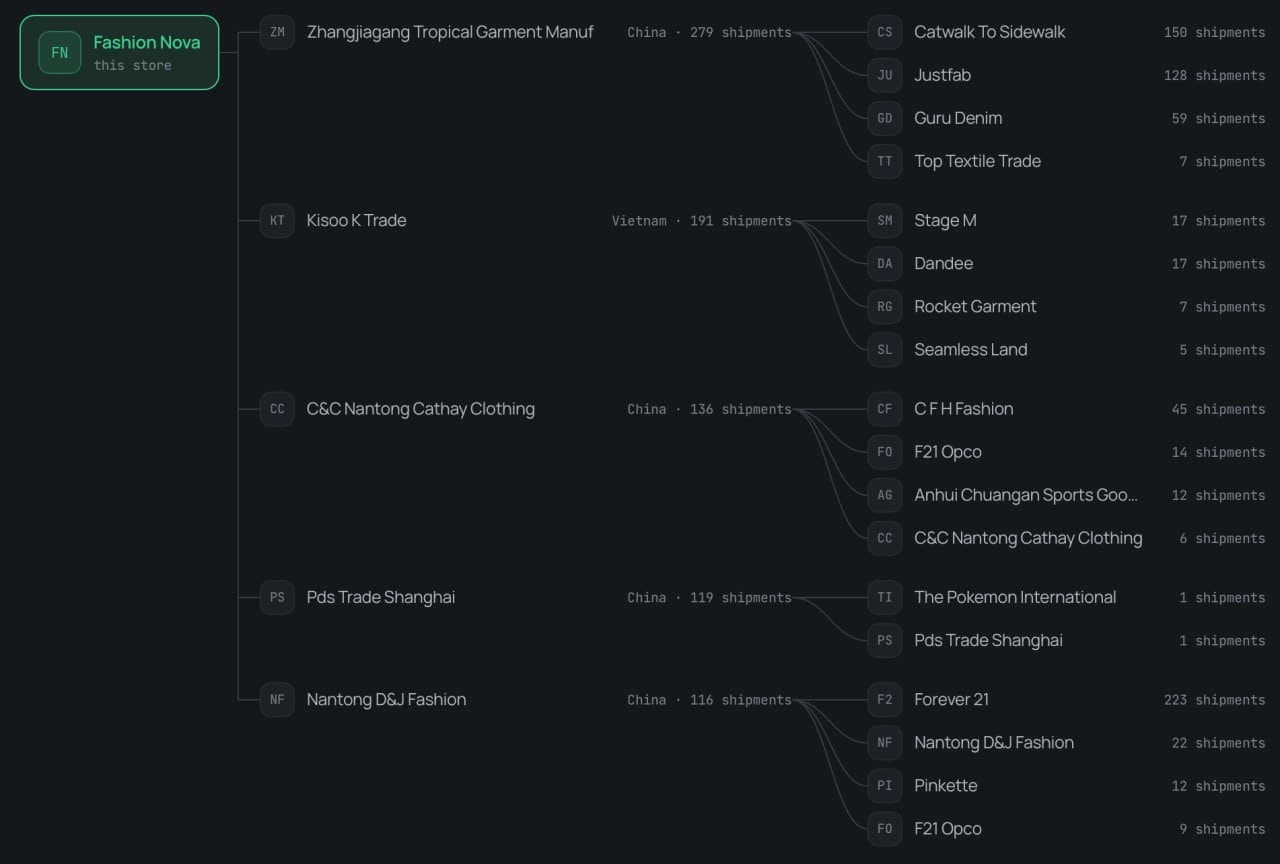Click the CC badge beside the 136 shipments supplier
Viewport: 1280px width, 864px height.
[277, 409]
